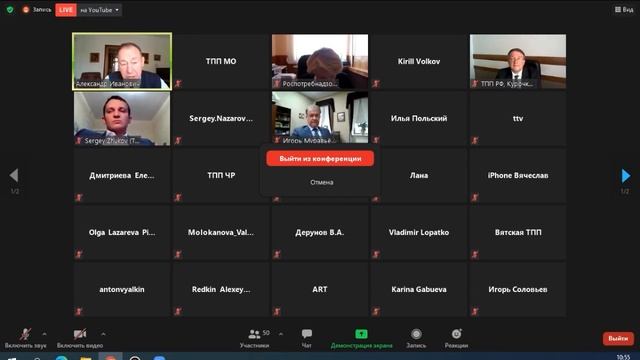Select the Sergey.Nazarov participant tile
Screen dimensions: 640x360
pos(221,118)
